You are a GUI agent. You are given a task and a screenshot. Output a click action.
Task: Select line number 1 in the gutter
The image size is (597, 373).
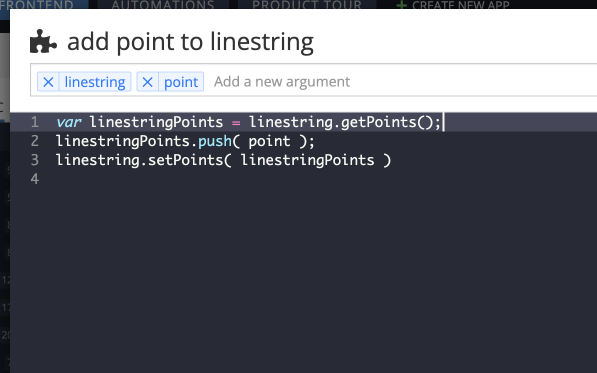click(35, 122)
